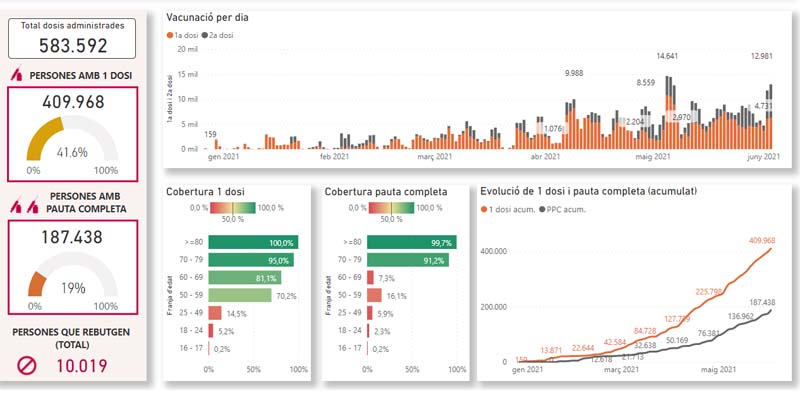
Task: Select the 60 - 69 bar showing 81,1%
Action: tap(245, 278)
